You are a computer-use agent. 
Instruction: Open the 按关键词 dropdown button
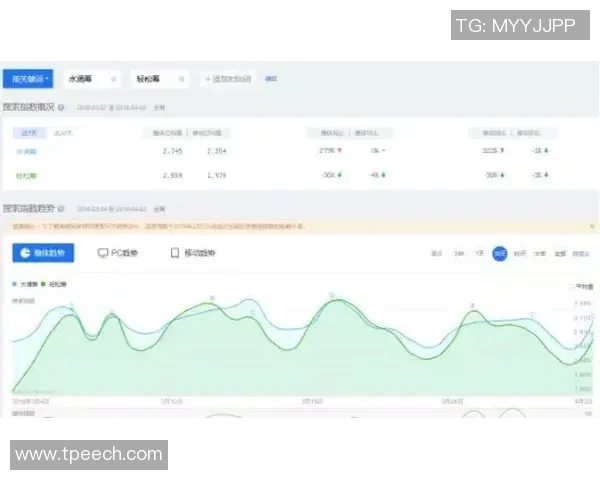coord(28,78)
